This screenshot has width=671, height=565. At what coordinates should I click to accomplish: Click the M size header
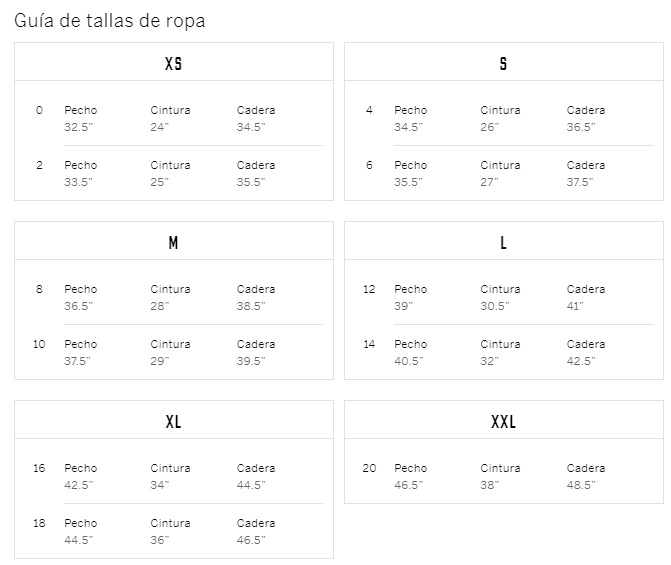point(173,243)
